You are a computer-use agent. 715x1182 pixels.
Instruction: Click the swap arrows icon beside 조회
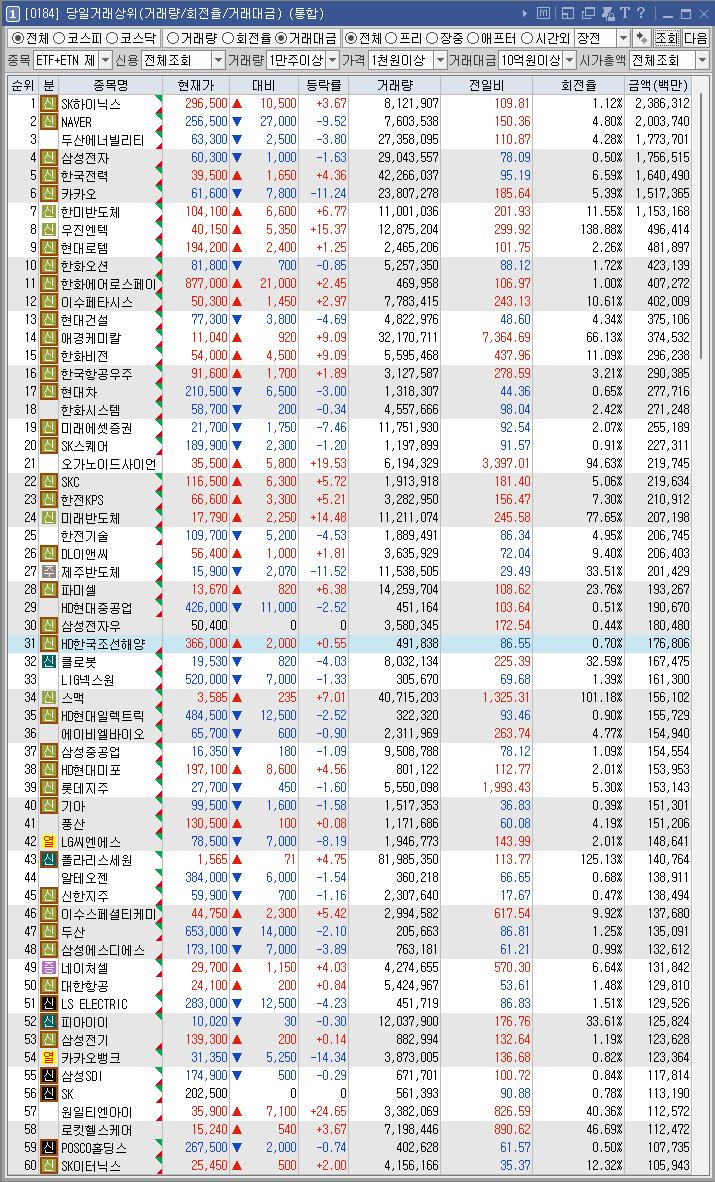point(642,38)
